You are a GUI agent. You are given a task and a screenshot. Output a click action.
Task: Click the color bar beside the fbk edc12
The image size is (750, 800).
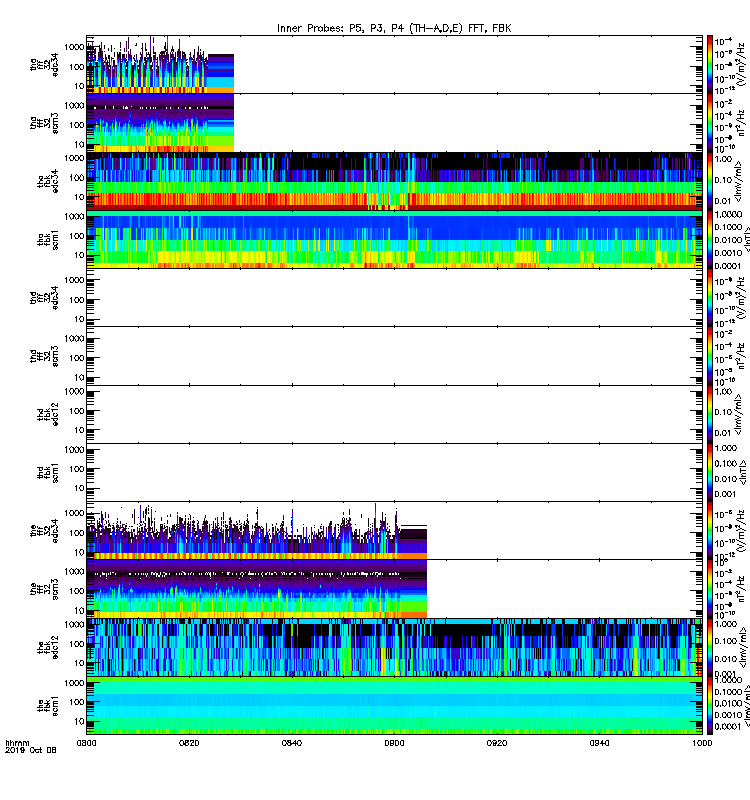coord(710,647)
